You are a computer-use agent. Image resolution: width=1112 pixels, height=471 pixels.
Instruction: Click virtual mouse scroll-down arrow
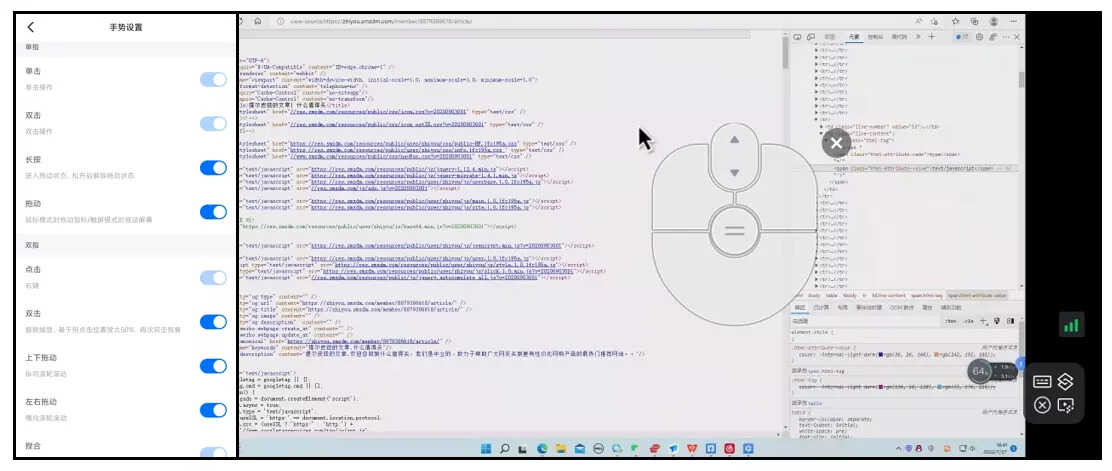click(x=735, y=172)
